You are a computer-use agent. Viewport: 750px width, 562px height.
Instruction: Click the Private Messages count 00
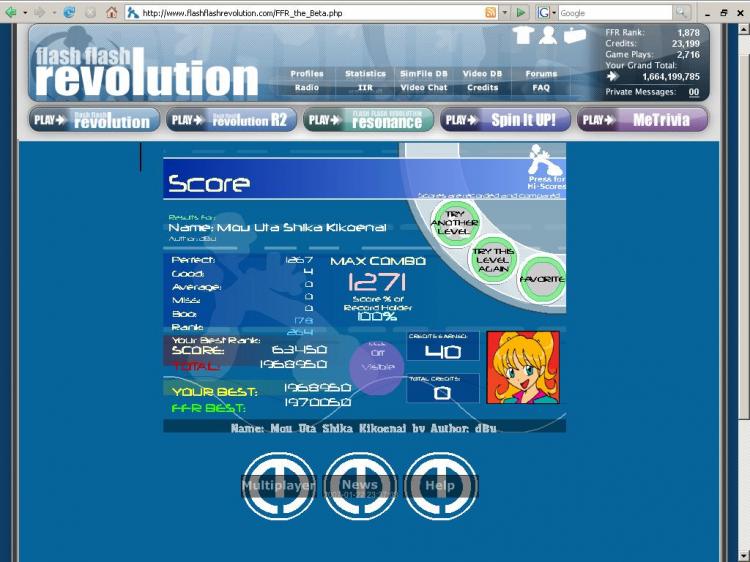694,92
